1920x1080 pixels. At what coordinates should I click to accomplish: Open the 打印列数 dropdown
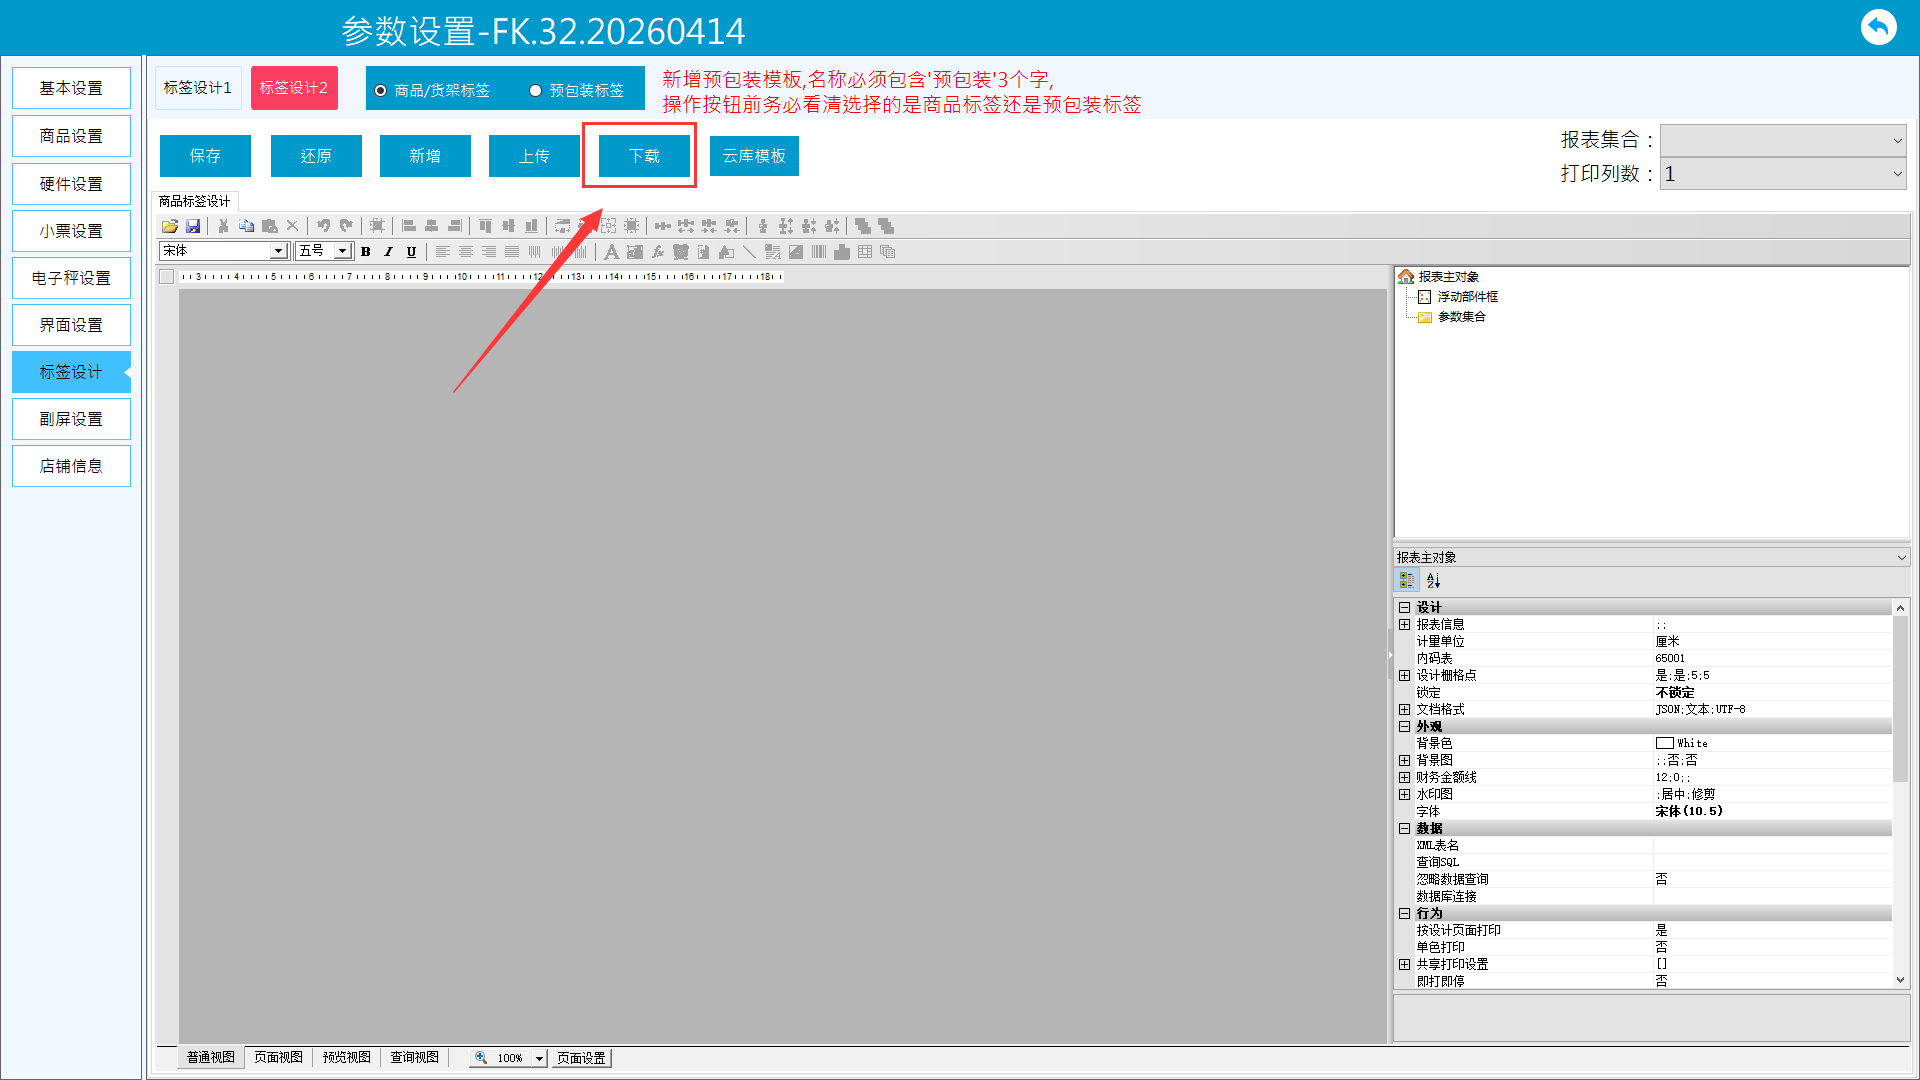click(1783, 174)
